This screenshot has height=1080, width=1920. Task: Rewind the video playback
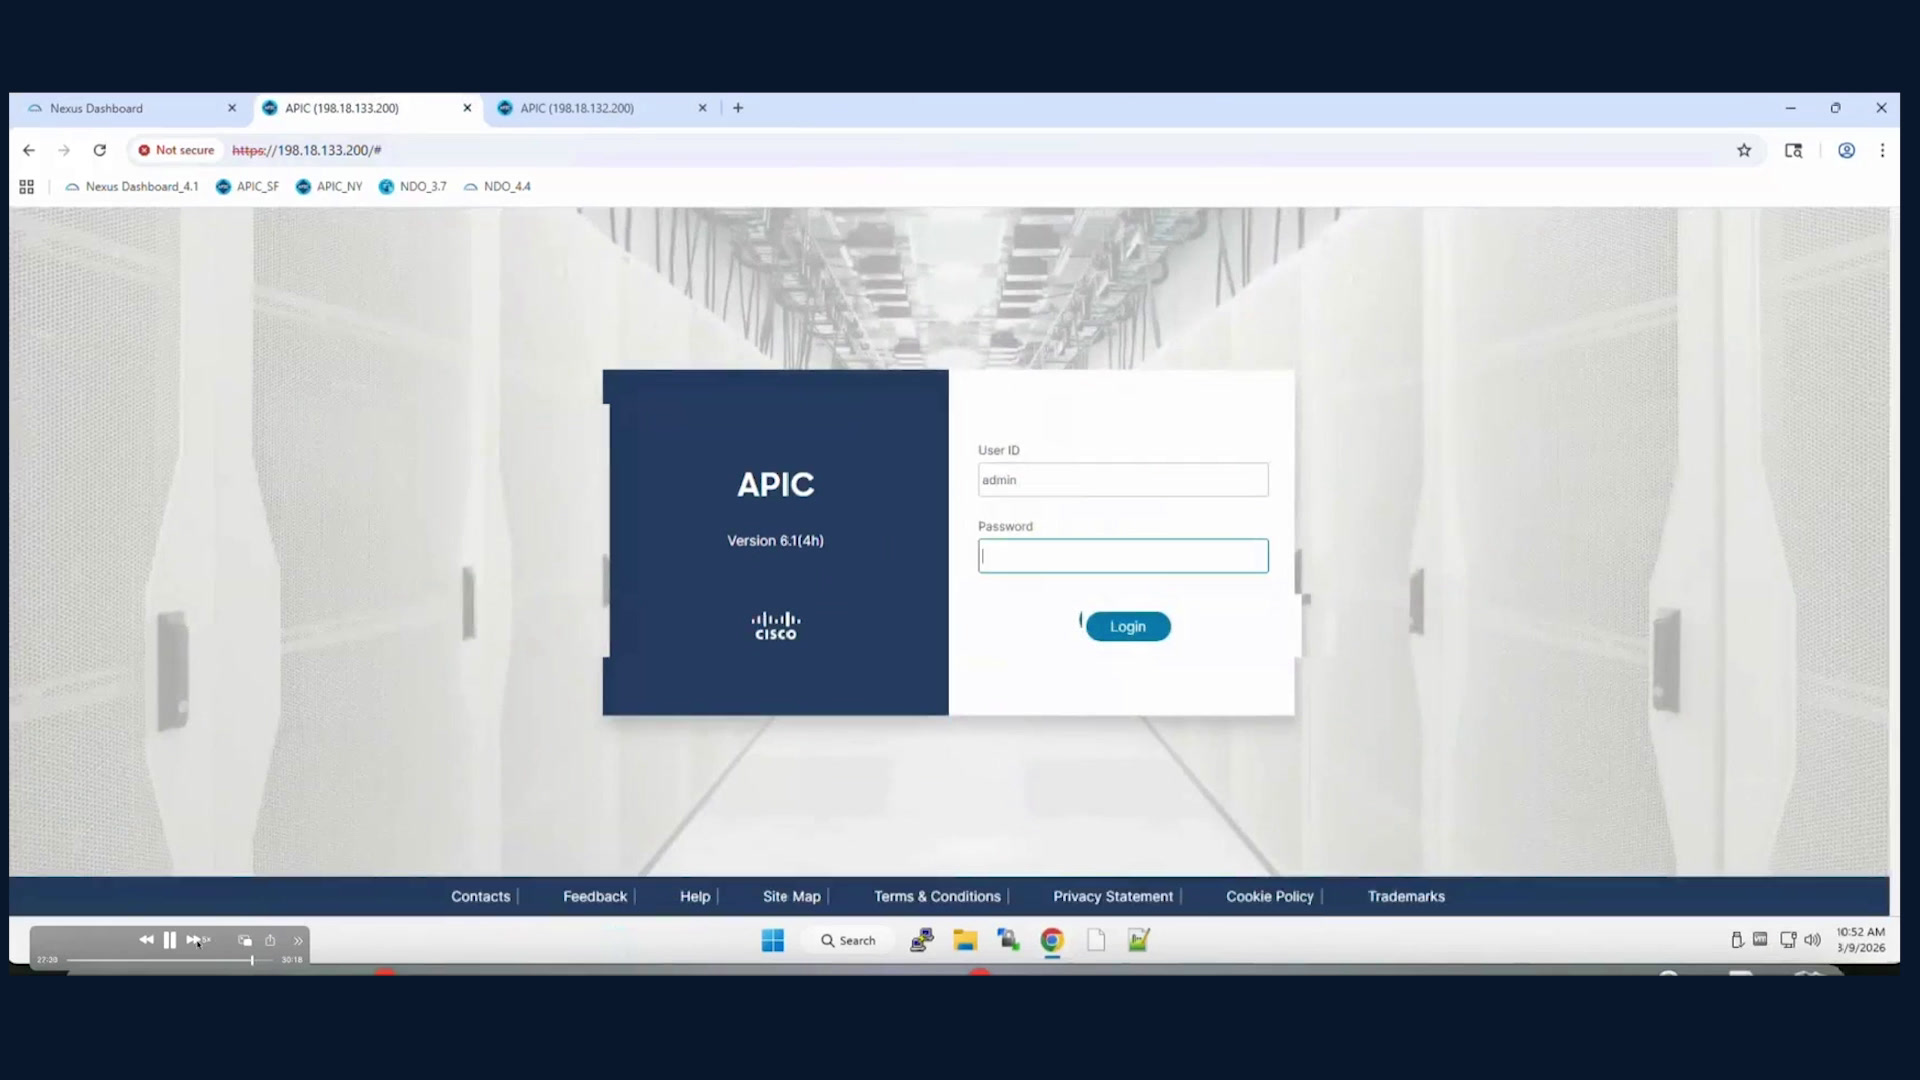[146, 940]
